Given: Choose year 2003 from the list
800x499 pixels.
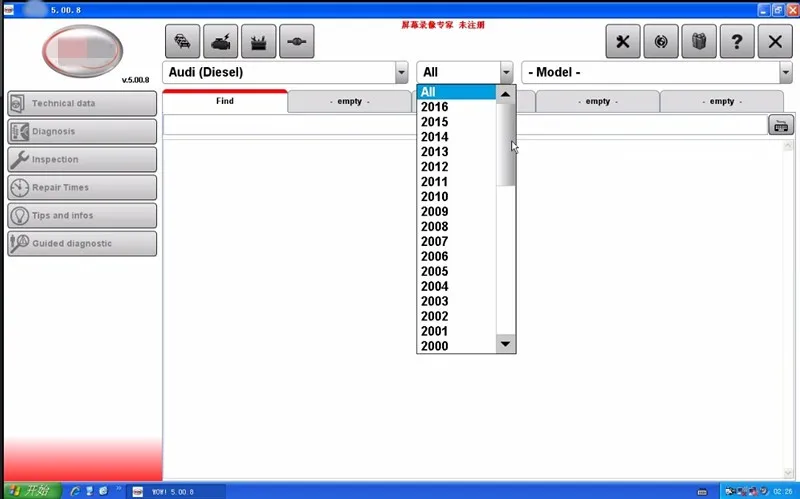Looking at the screenshot, I should coord(457,302).
